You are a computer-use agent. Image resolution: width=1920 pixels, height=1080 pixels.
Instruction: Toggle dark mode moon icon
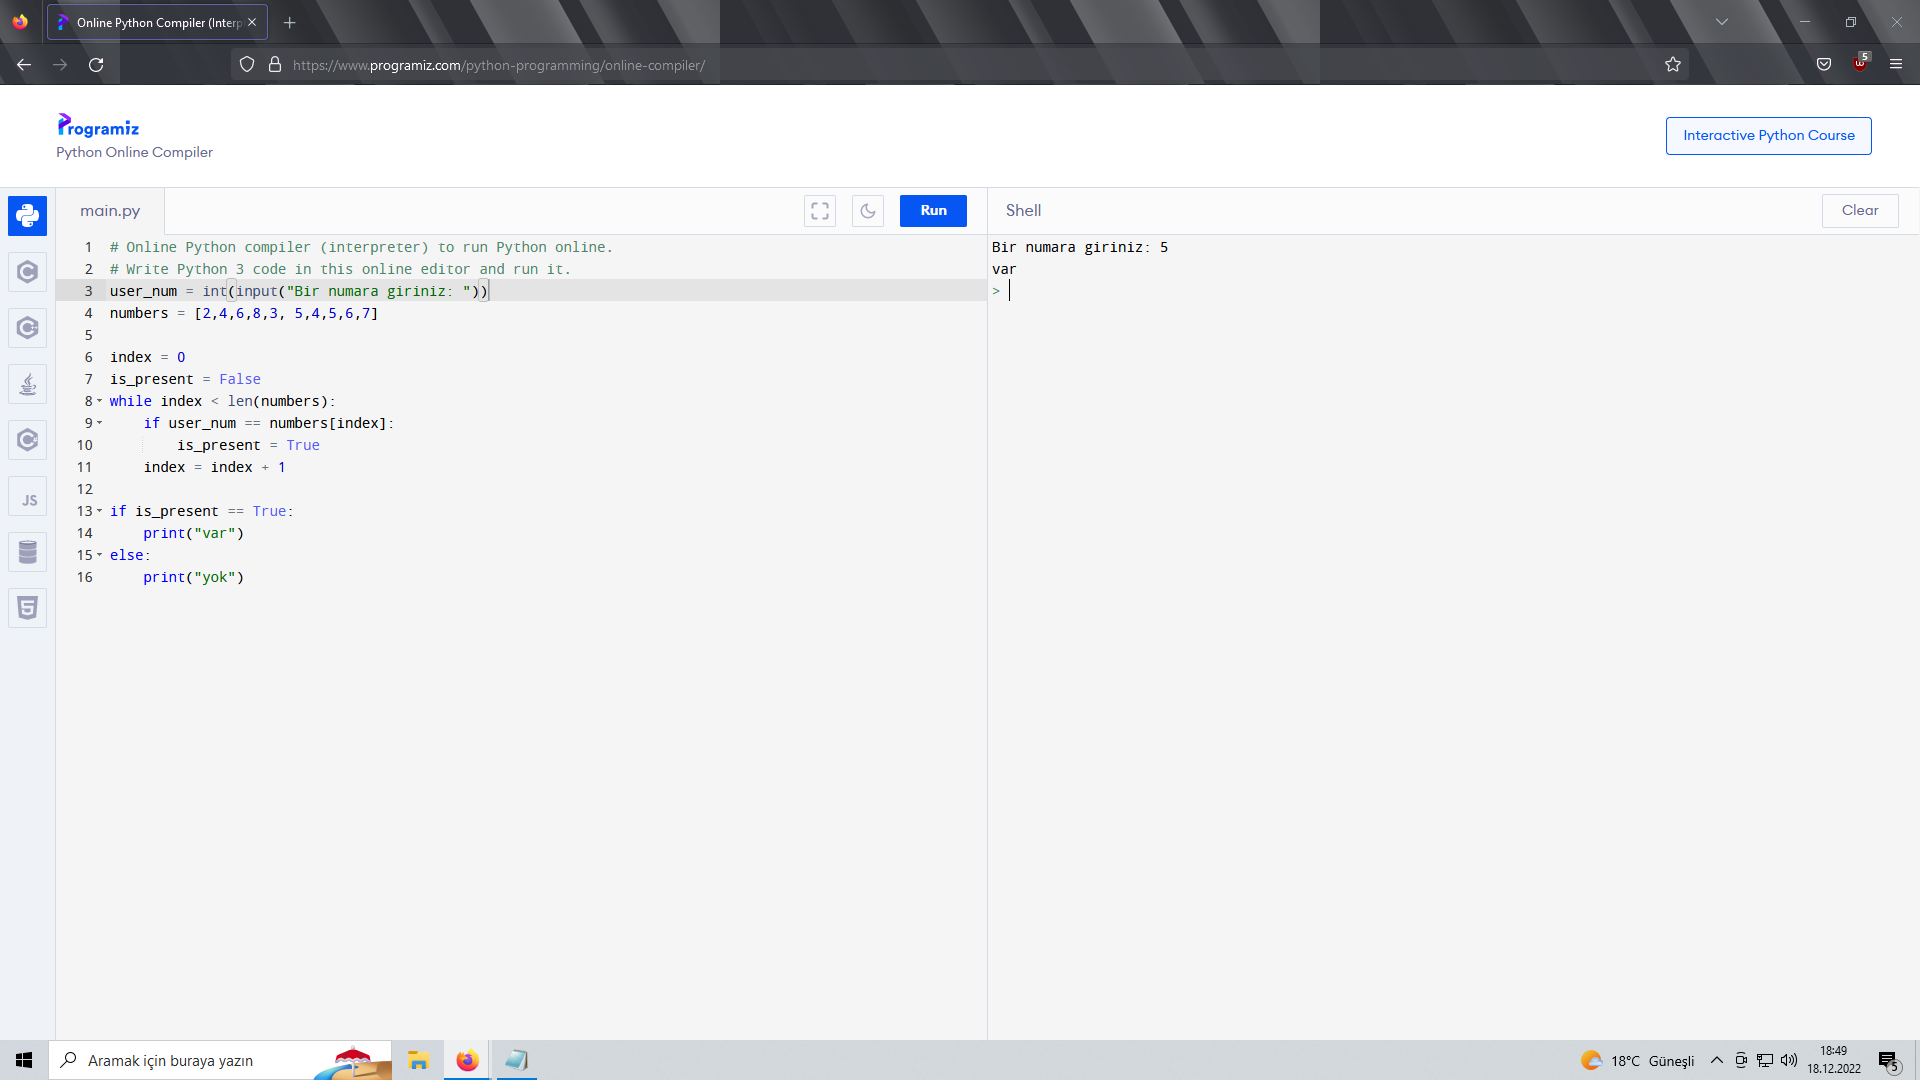[x=867, y=211]
